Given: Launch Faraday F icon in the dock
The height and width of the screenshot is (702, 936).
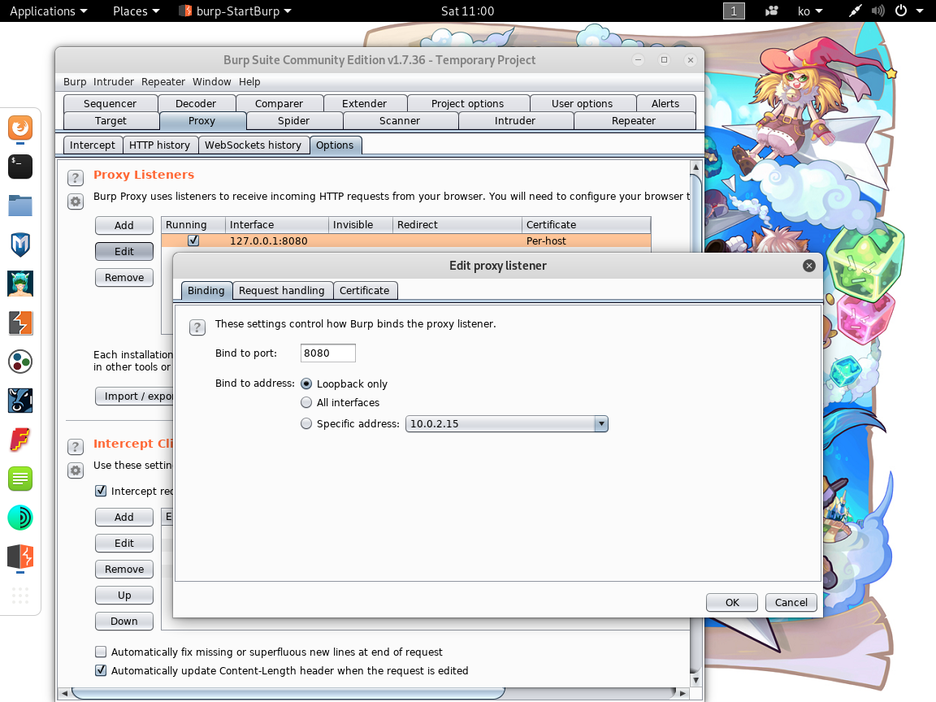Looking at the screenshot, I should [x=20, y=440].
